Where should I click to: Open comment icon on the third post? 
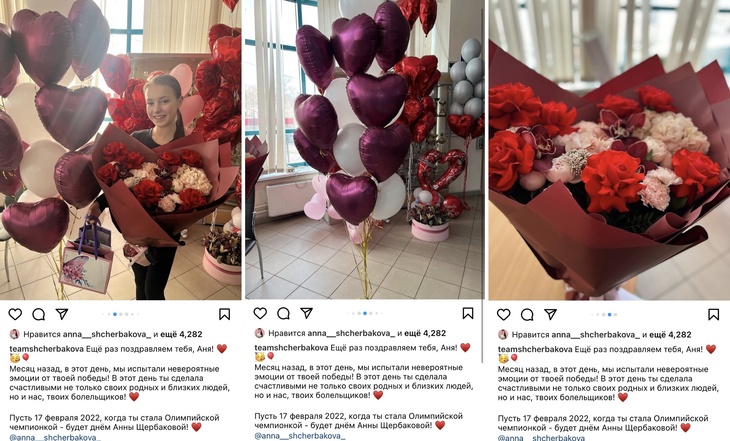[x=527, y=314]
